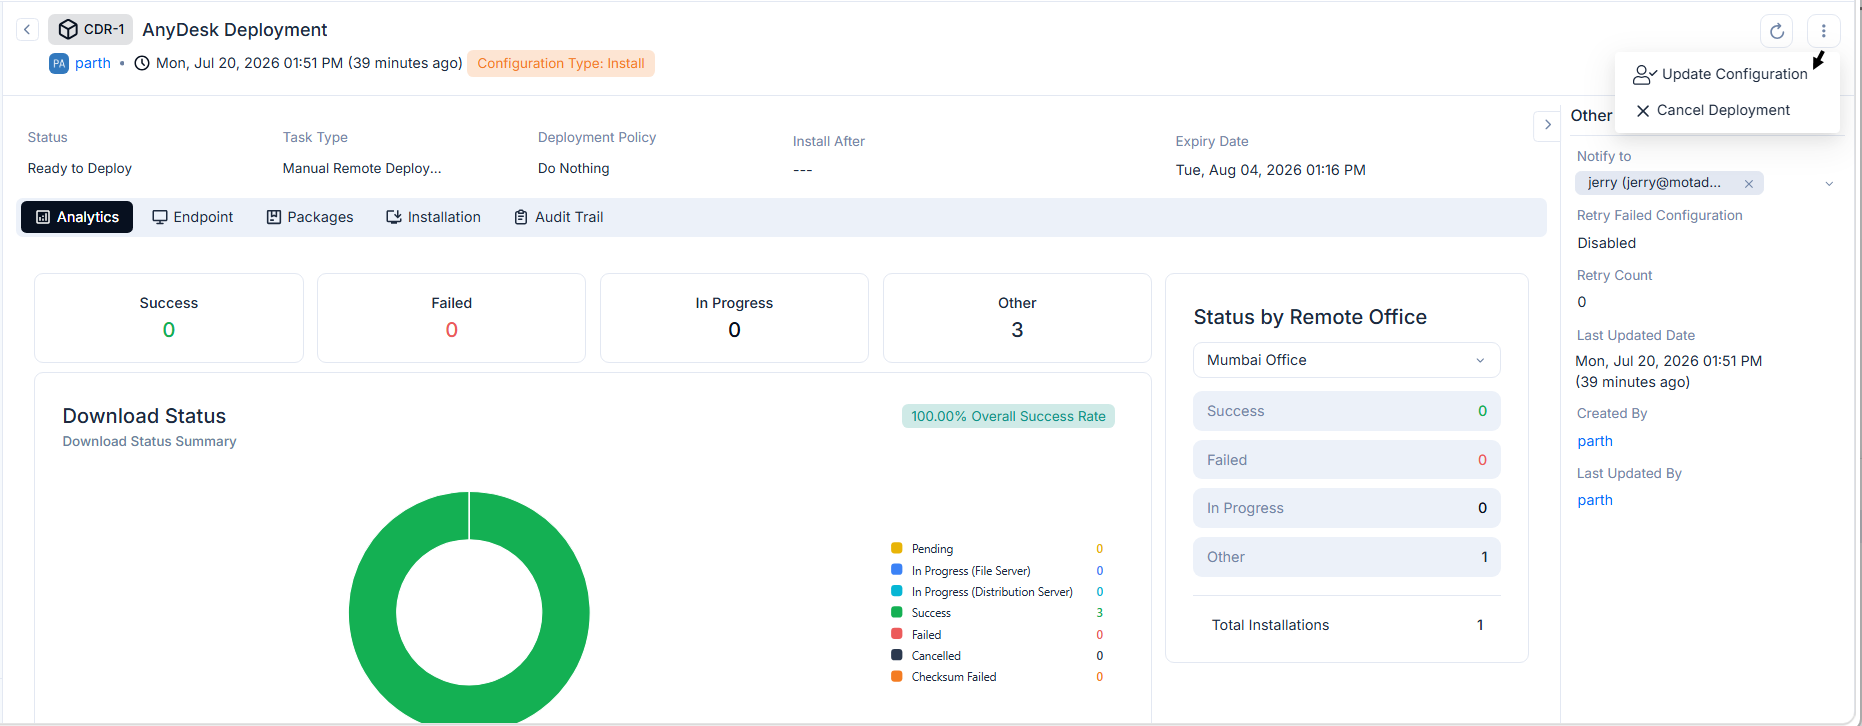
Task: Click the Mon, Jul 20, 2026 header timestamp
Action: [309, 63]
